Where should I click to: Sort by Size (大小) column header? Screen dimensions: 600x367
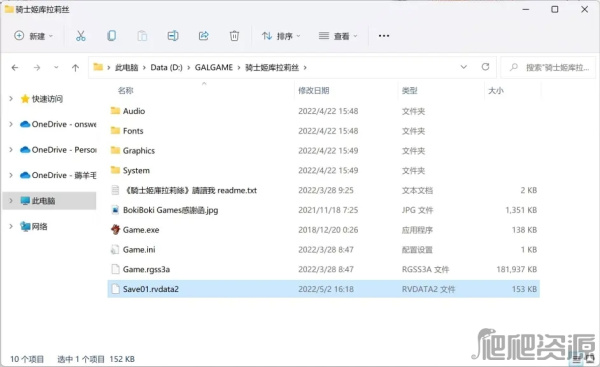[x=496, y=91]
